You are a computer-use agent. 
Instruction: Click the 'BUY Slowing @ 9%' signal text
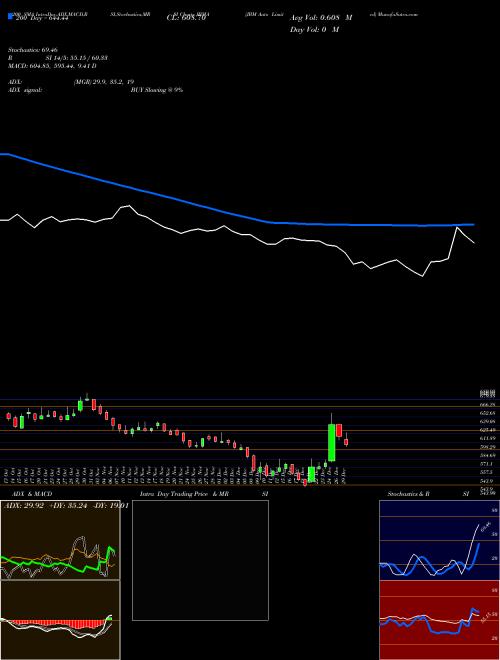[157, 90]
